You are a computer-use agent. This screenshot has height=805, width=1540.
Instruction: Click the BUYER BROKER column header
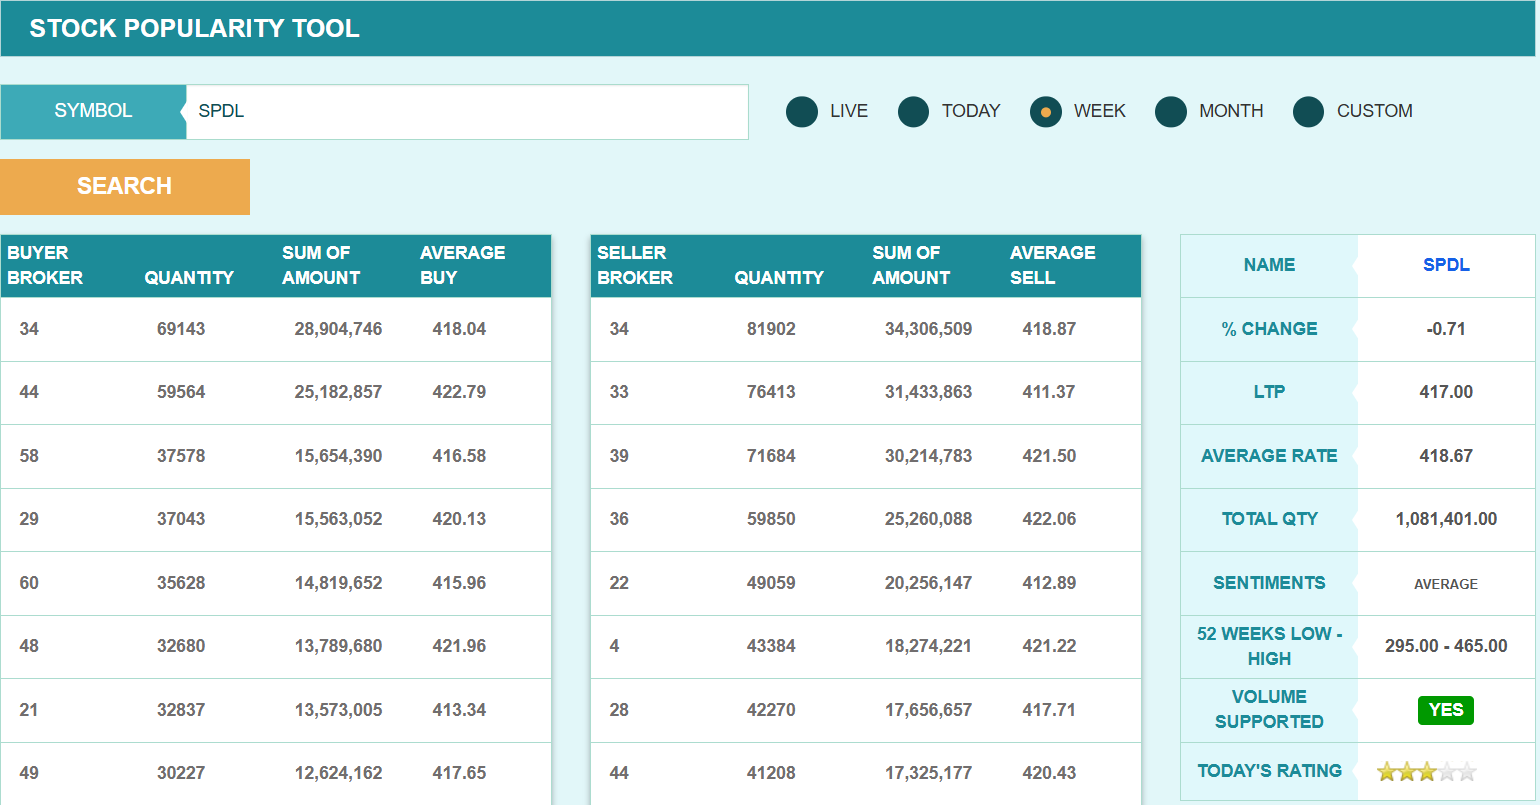[x=45, y=266]
